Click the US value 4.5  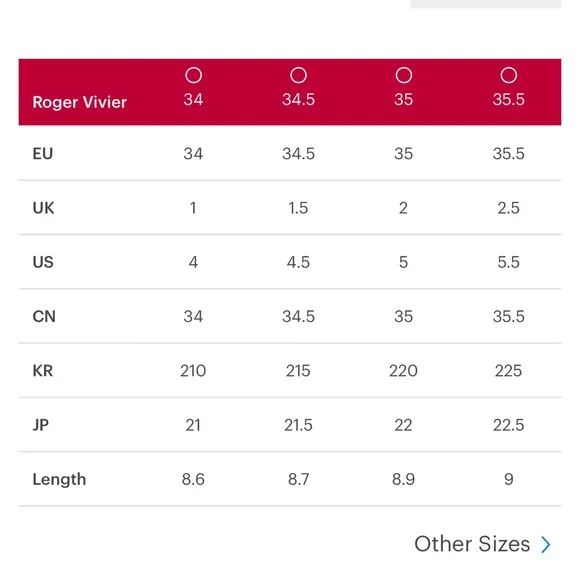click(299, 262)
